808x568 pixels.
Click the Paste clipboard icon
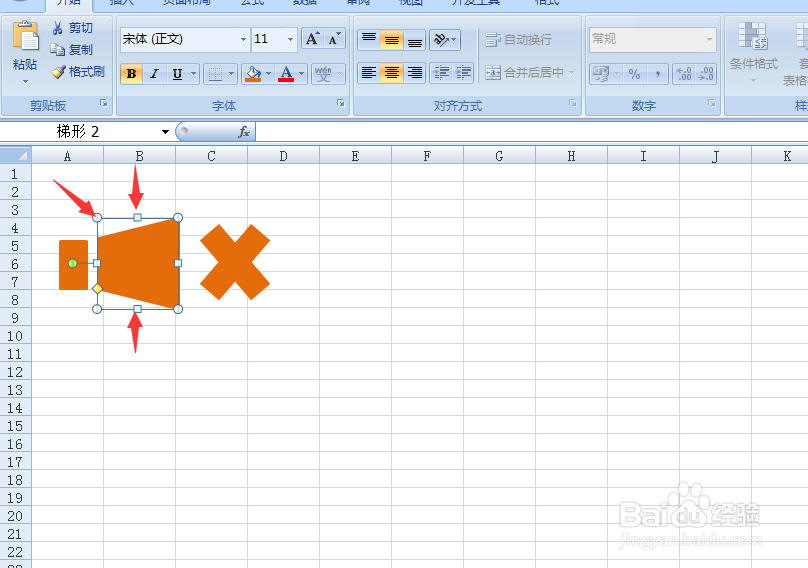25,37
